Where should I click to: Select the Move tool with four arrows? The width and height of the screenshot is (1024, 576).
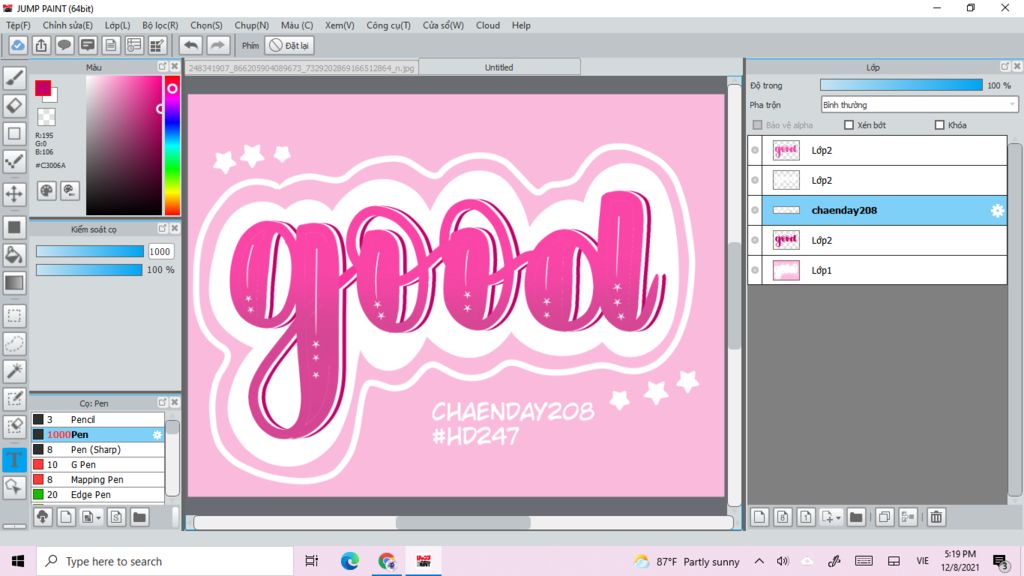click(x=14, y=193)
